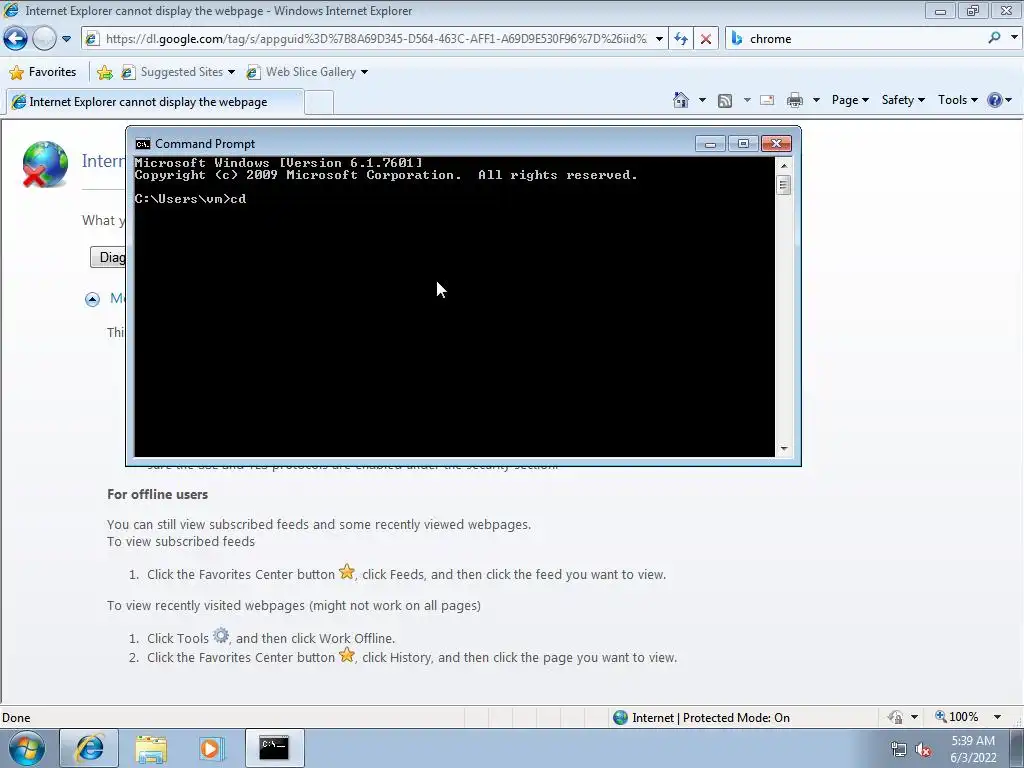Screen dimensions: 1024x768
Task: Click the Done status text
Action: 16,718
